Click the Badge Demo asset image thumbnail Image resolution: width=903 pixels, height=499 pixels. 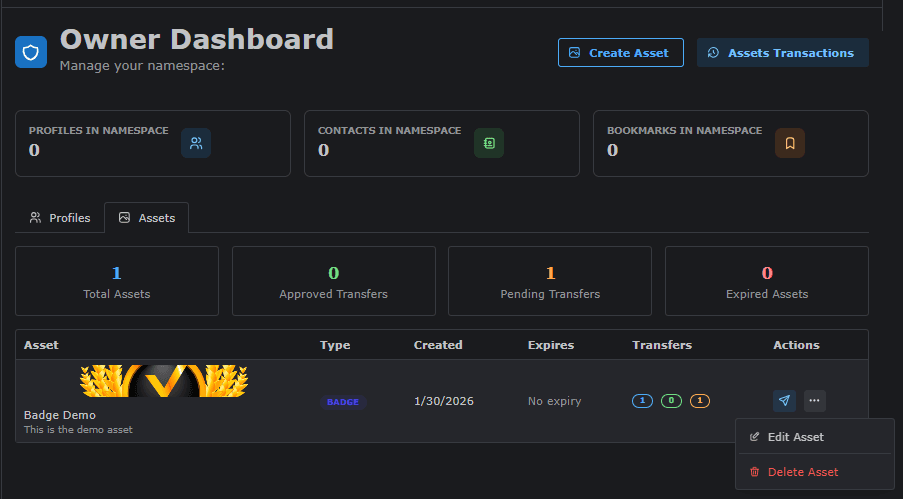164,381
